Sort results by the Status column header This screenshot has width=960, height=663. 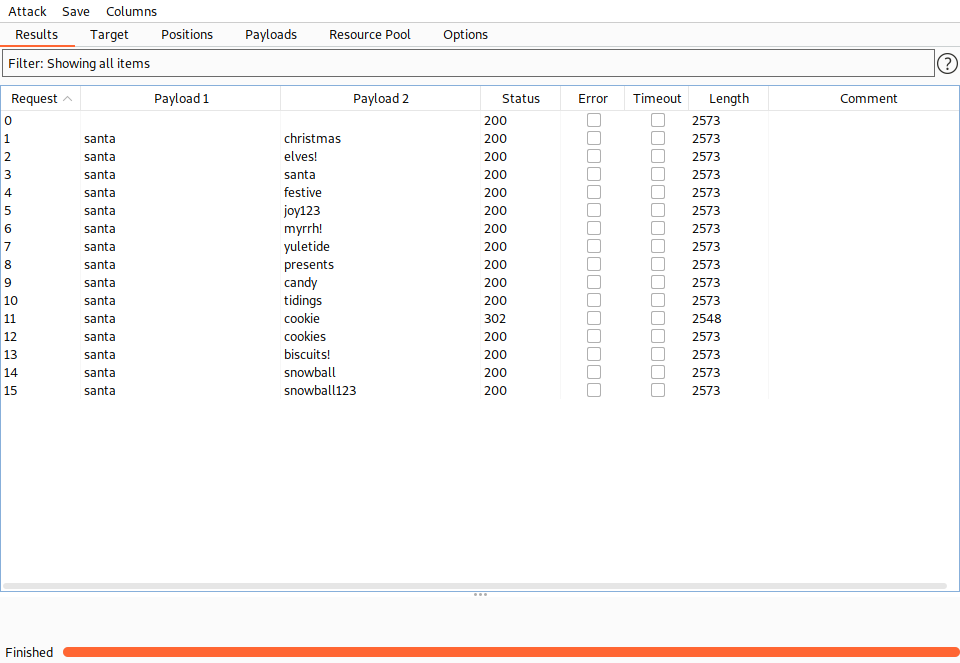(520, 98)
